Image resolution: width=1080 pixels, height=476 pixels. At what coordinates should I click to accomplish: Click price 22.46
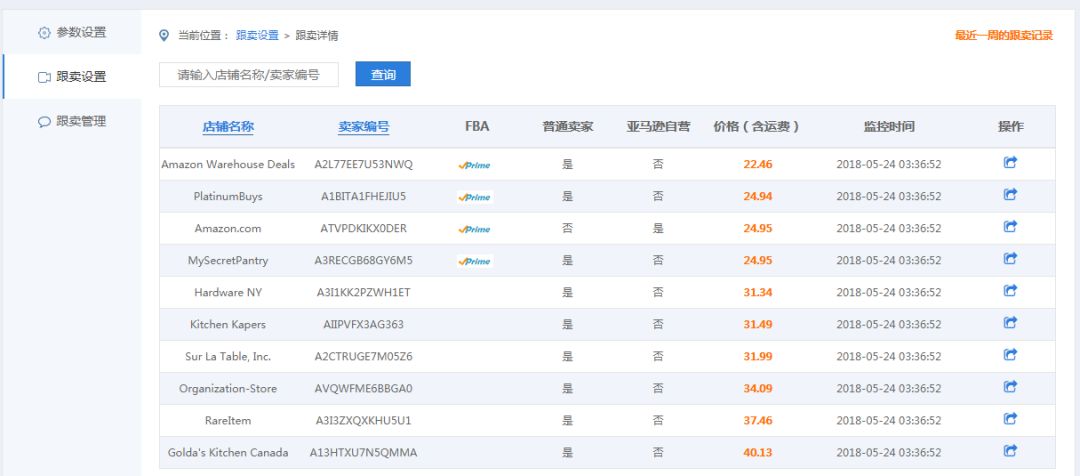[x=758, y=165]
